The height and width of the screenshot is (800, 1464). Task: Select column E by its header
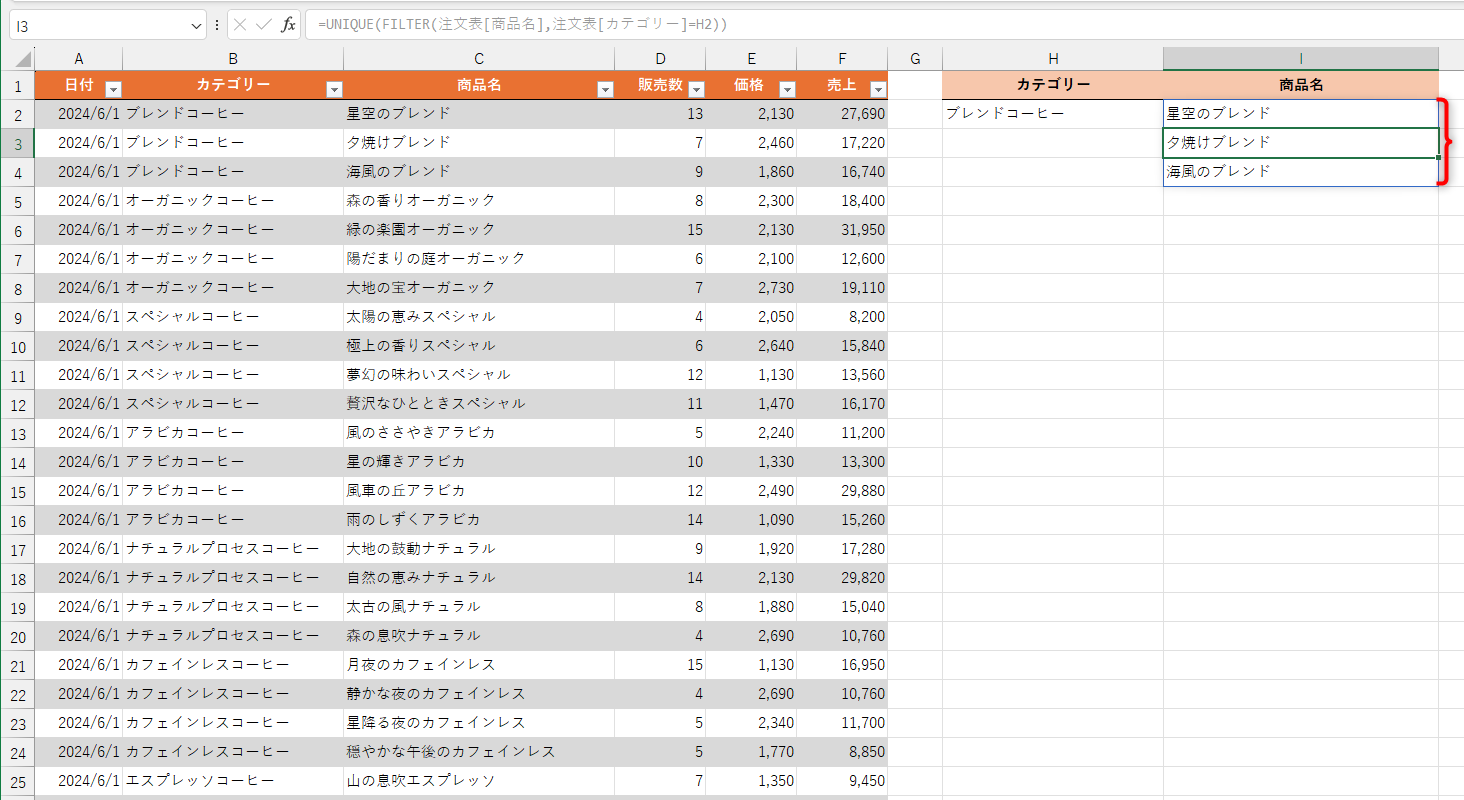pyautogui.click(x=751, y=59)
